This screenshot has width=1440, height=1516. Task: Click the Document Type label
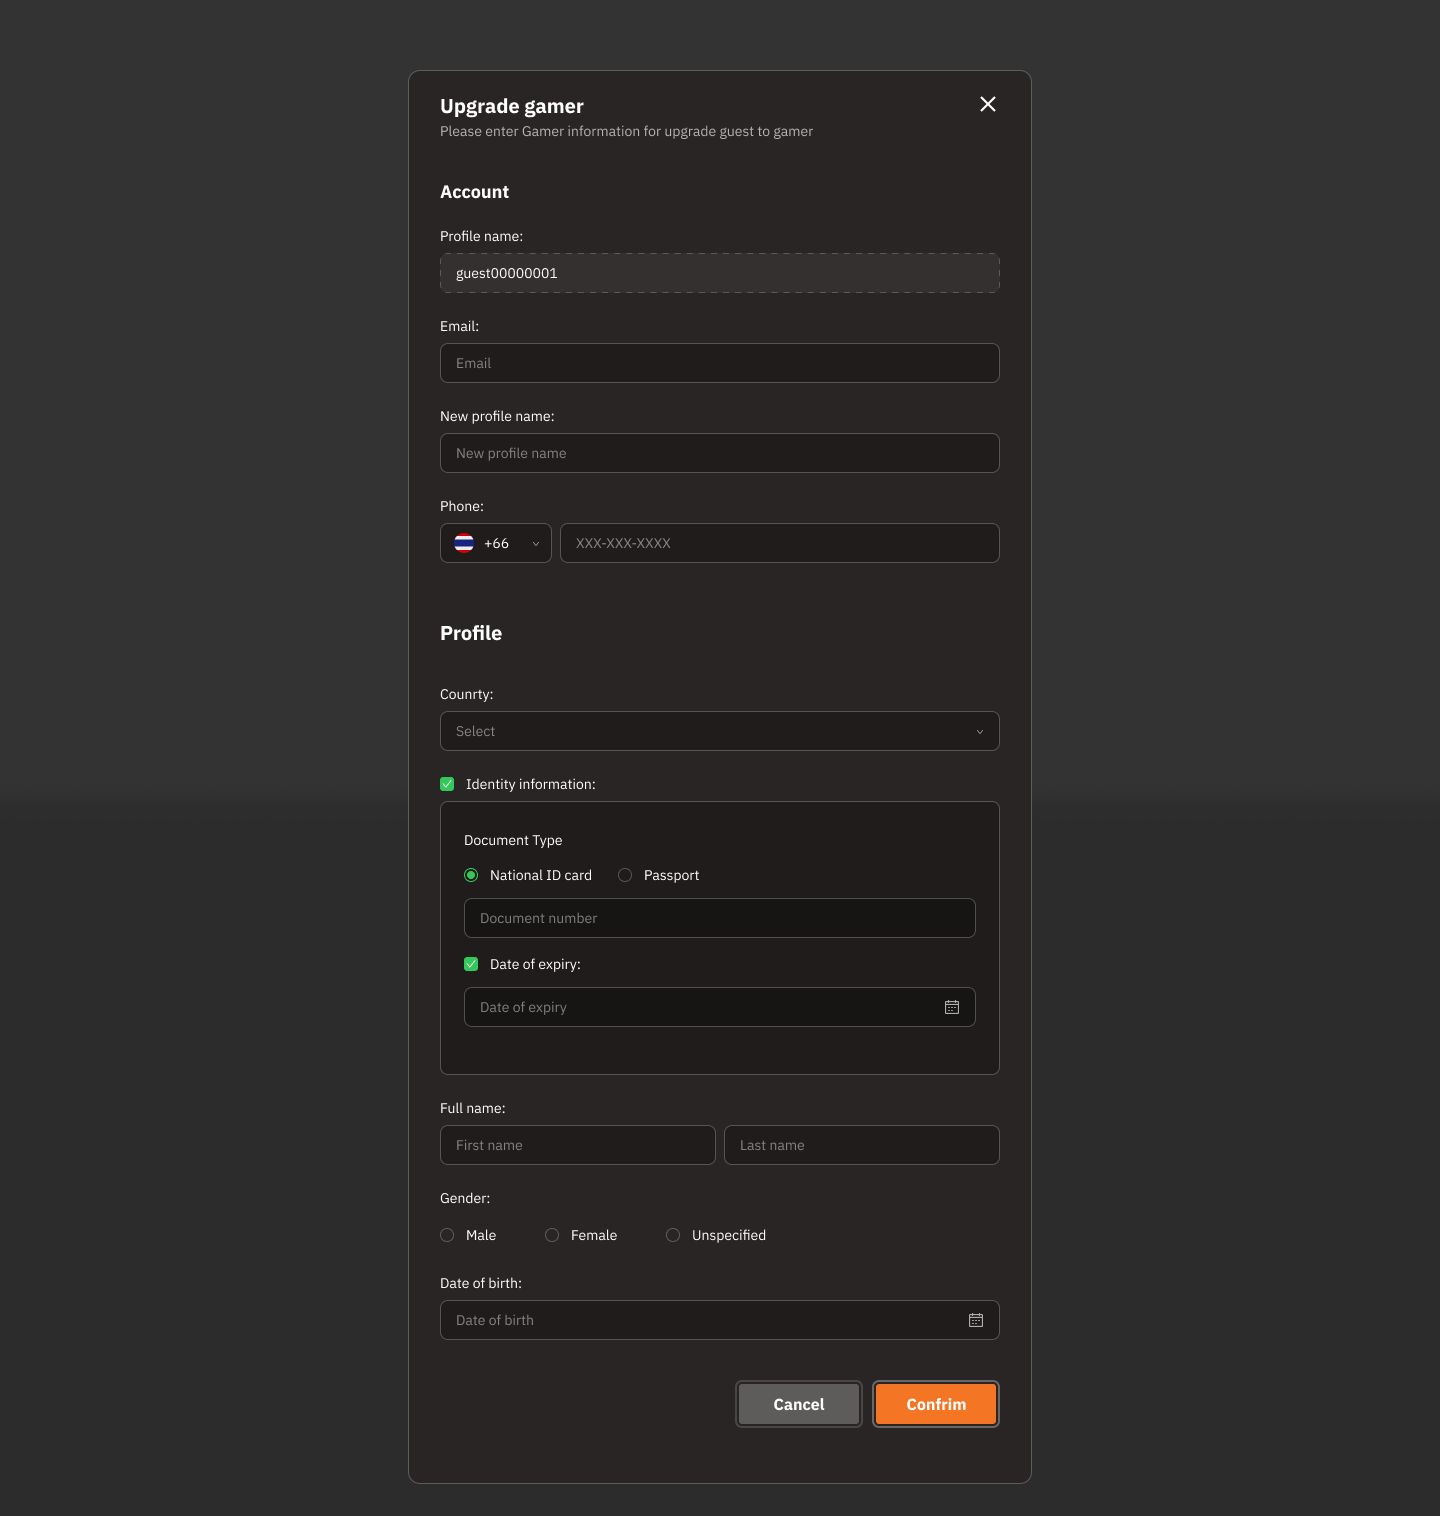point(513,840)
